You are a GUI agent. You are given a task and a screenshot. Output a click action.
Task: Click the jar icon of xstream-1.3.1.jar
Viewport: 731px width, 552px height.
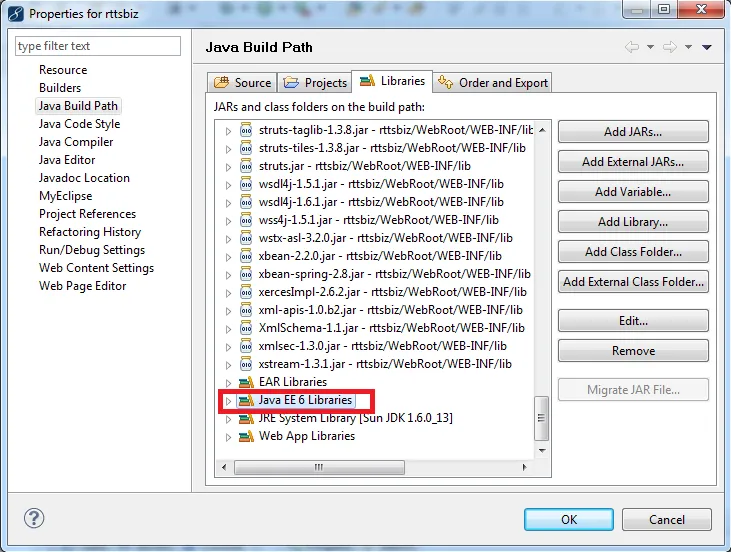tap(246, 364)
